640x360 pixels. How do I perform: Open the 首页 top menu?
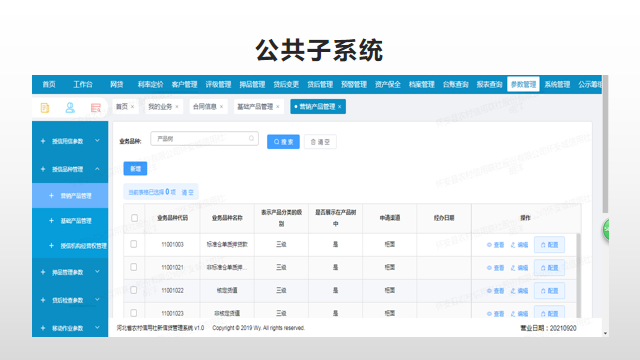click(49, 84)
